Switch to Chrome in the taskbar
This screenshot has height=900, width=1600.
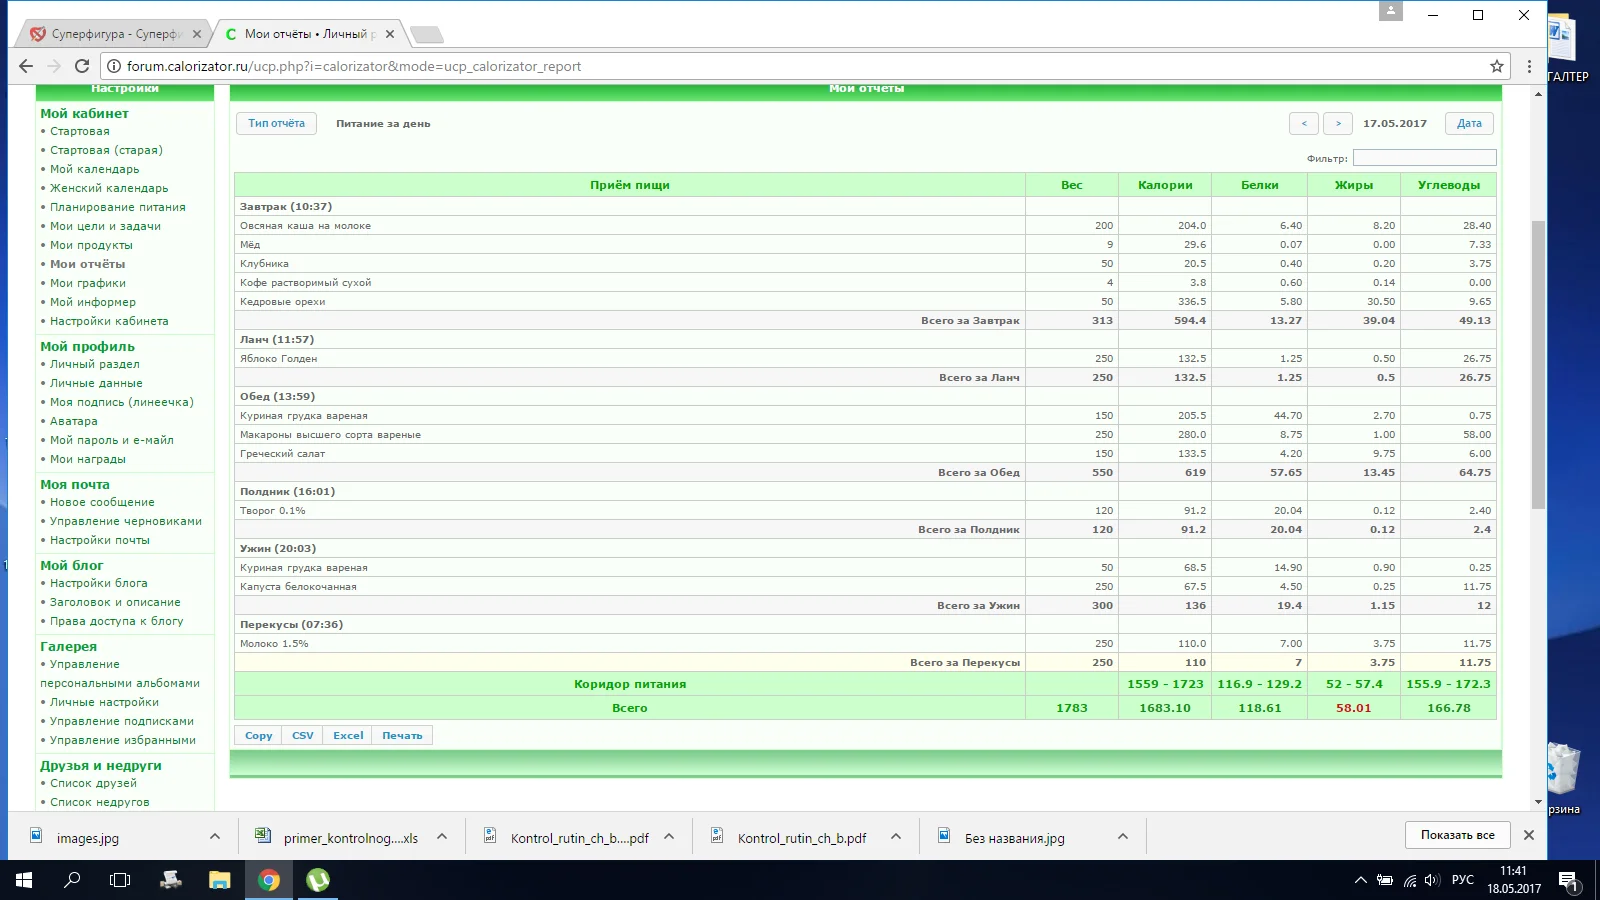click(268, 880)
